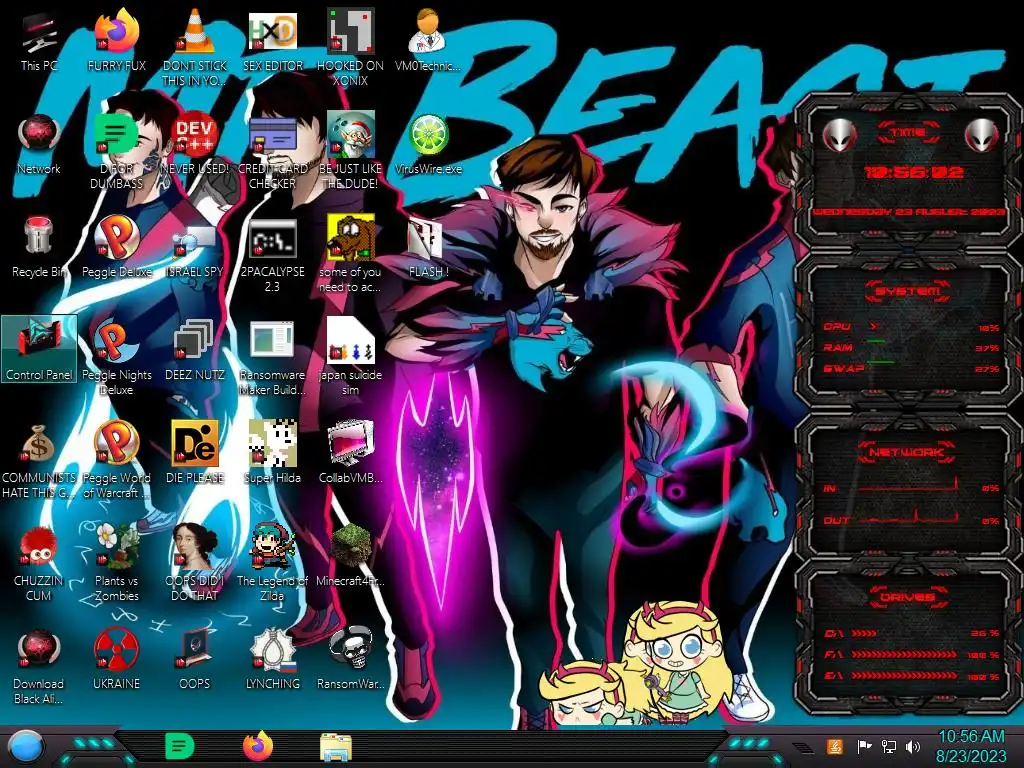The width and height of the screenshot is (1024, 768).
Task: Select the RansomWar skull icon
Action: (350, 660)
